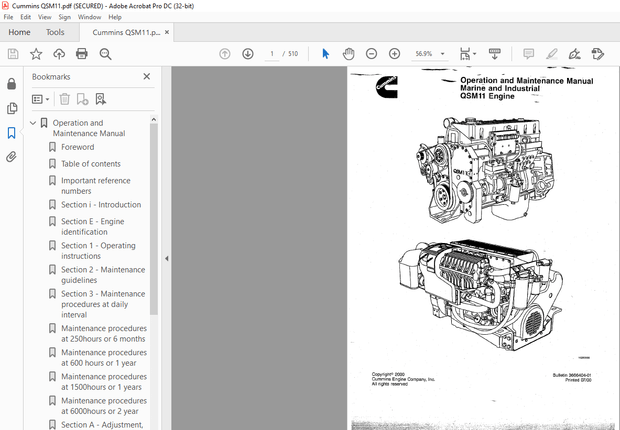Open the zoom level 56.9% dropdown

[431, 54]
